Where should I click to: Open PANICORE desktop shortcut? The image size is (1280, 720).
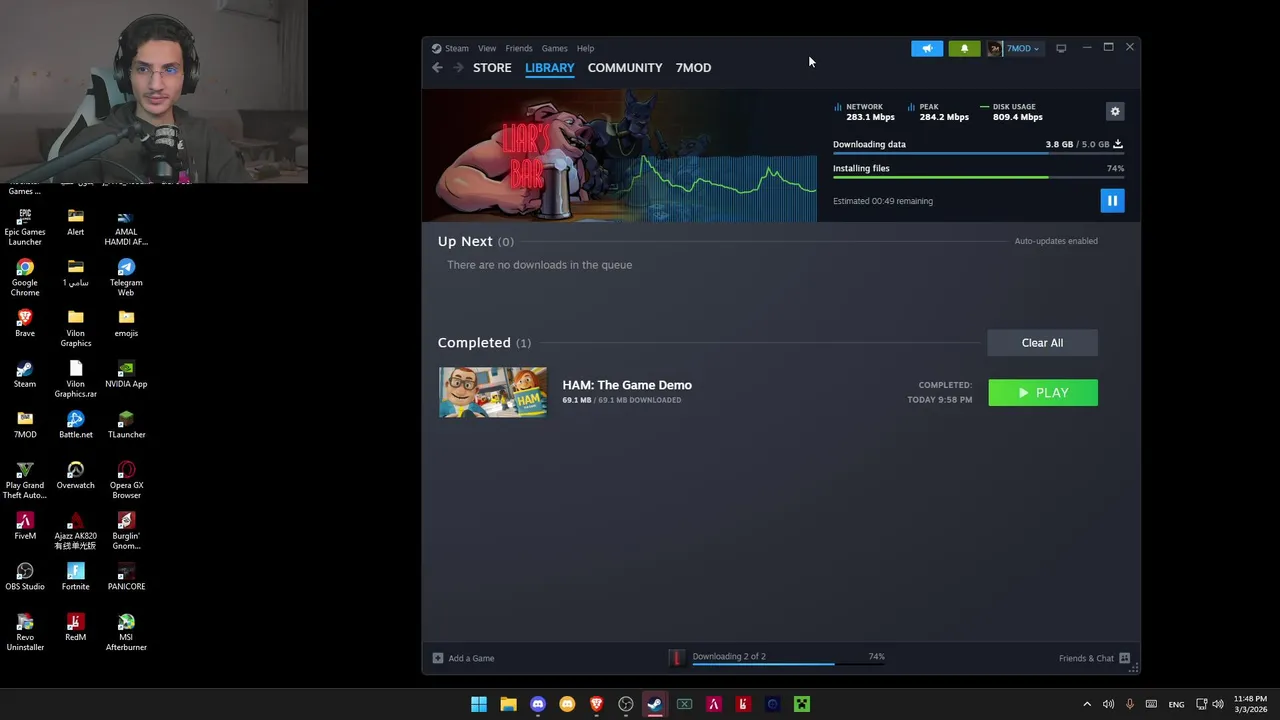(x=126, y=577)
